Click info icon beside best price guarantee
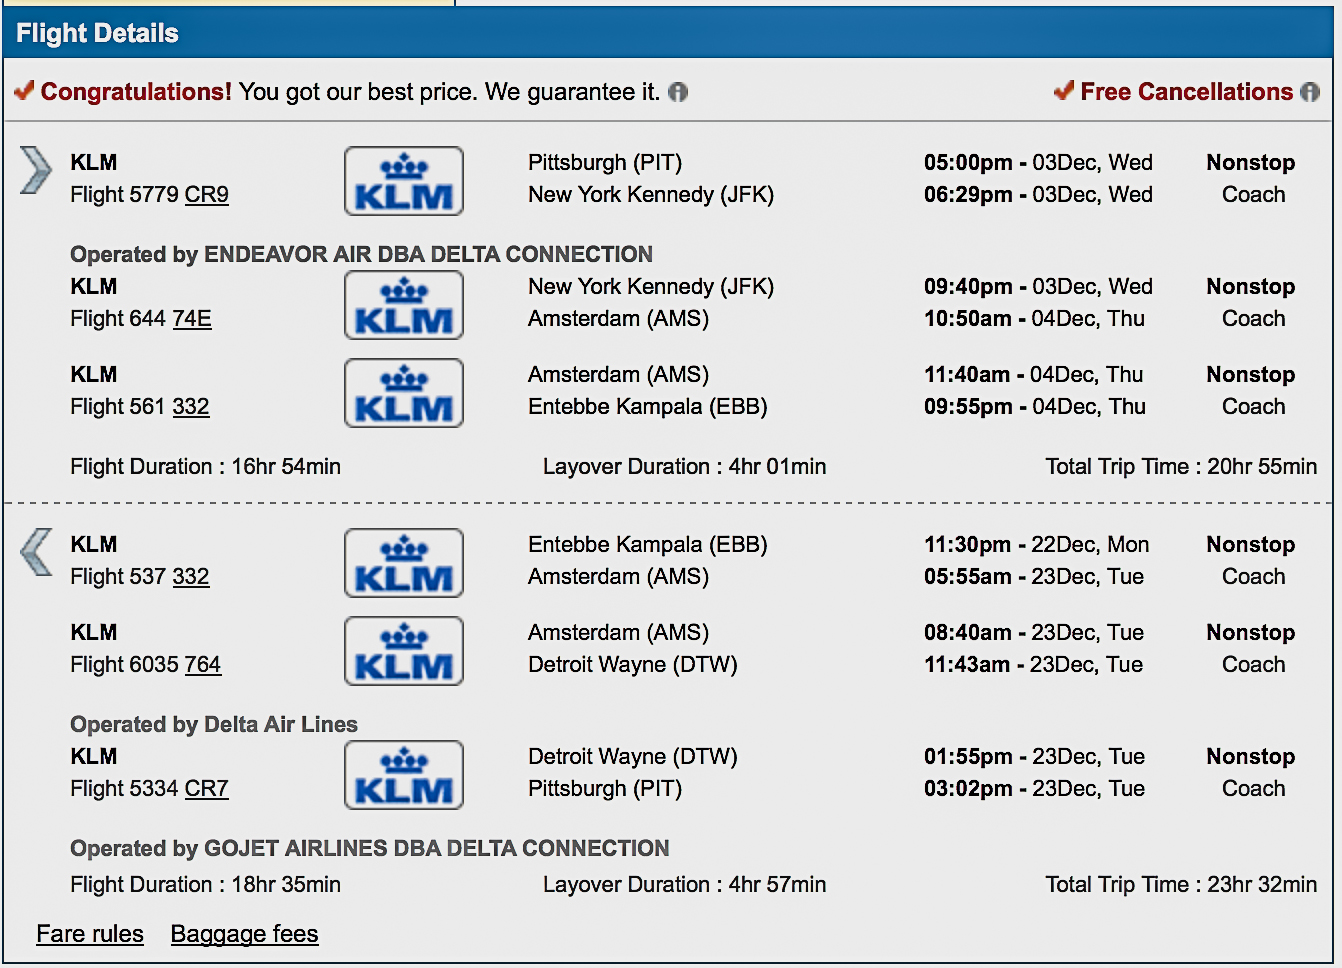Image resolution: width=1342 pixels, height=968 pixels. coord(678,92)
